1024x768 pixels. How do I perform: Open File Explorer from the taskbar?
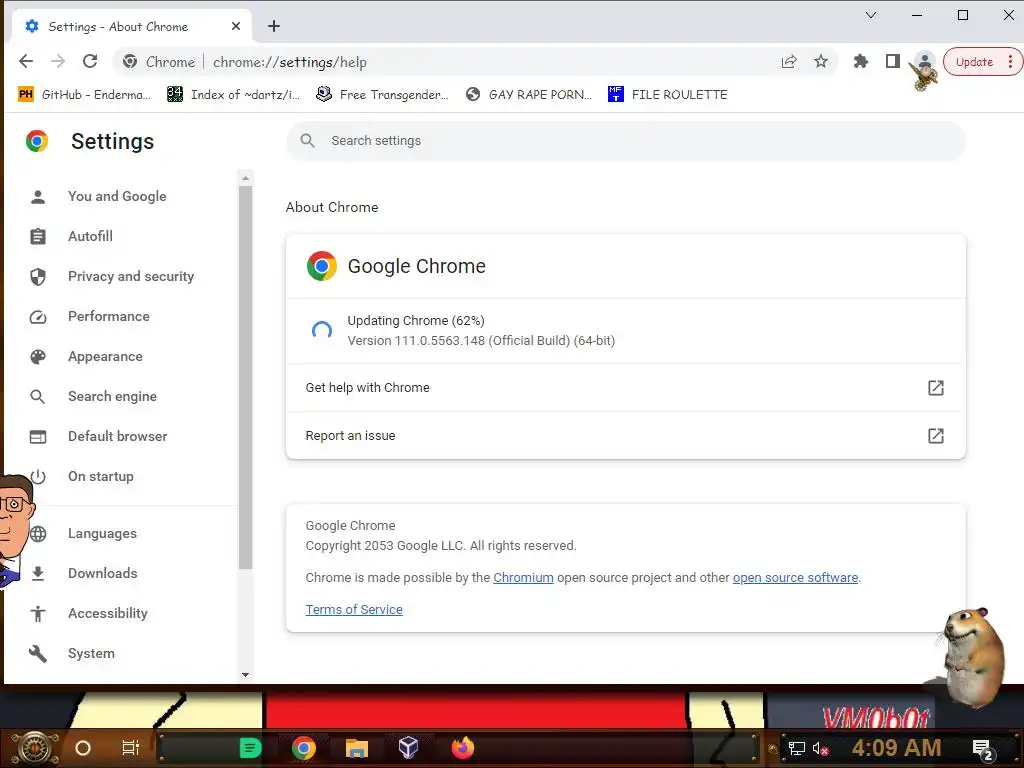pyautogui.click(x=357, y=748)
